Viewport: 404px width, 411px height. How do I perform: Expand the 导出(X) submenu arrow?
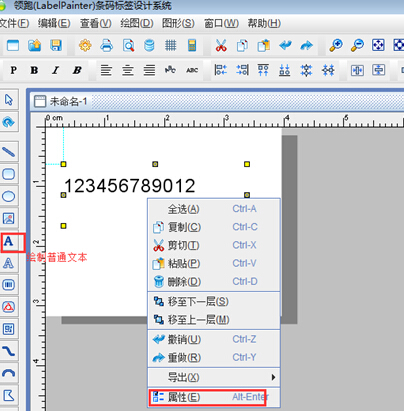[x=273, y=377]
